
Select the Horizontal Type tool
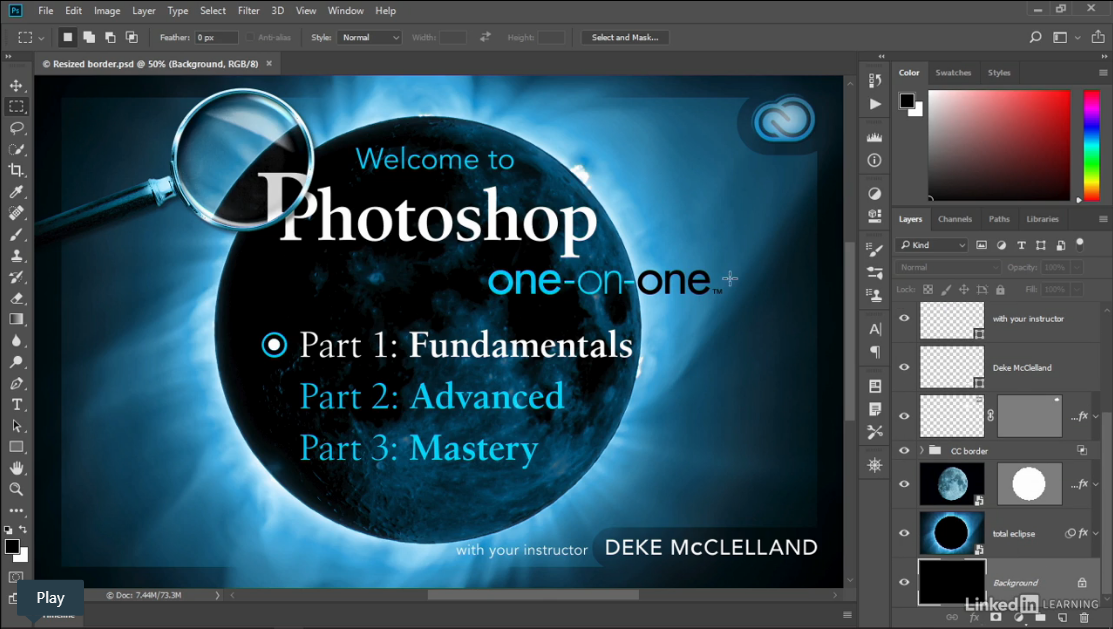coord(16,405)
